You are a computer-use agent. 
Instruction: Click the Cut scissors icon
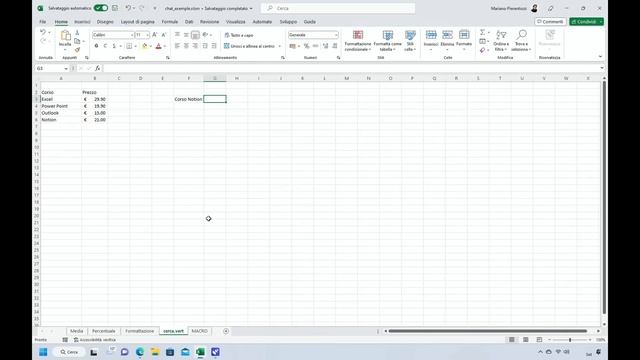pyautogui.click(x=77, y=32)
